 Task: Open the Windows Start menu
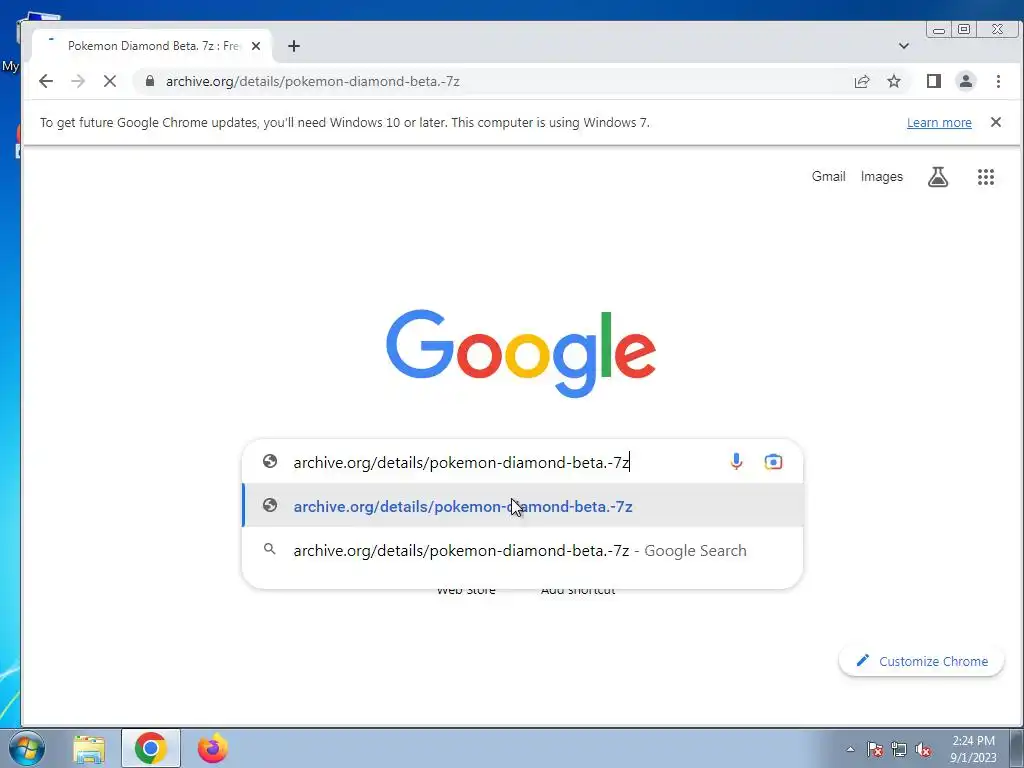[26, 748]
